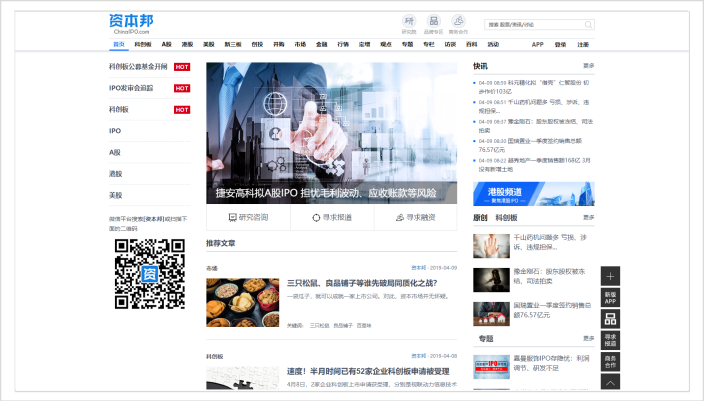This screenshot has height=401, width=704.
Task: Open IPO发审会追踪 hot topic
Action: pos(131,88)
